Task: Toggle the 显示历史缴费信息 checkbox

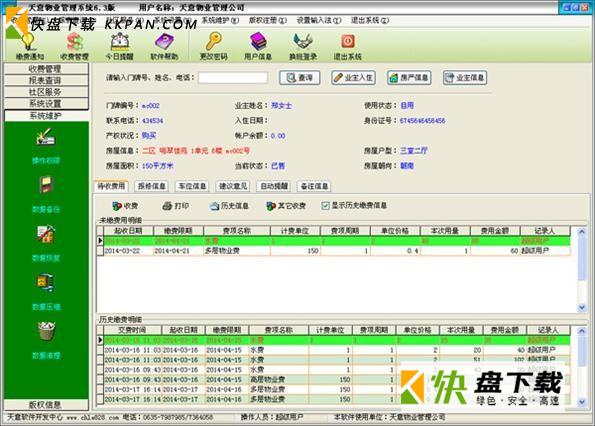Action: pyautogui.click(x=325, y=206)
